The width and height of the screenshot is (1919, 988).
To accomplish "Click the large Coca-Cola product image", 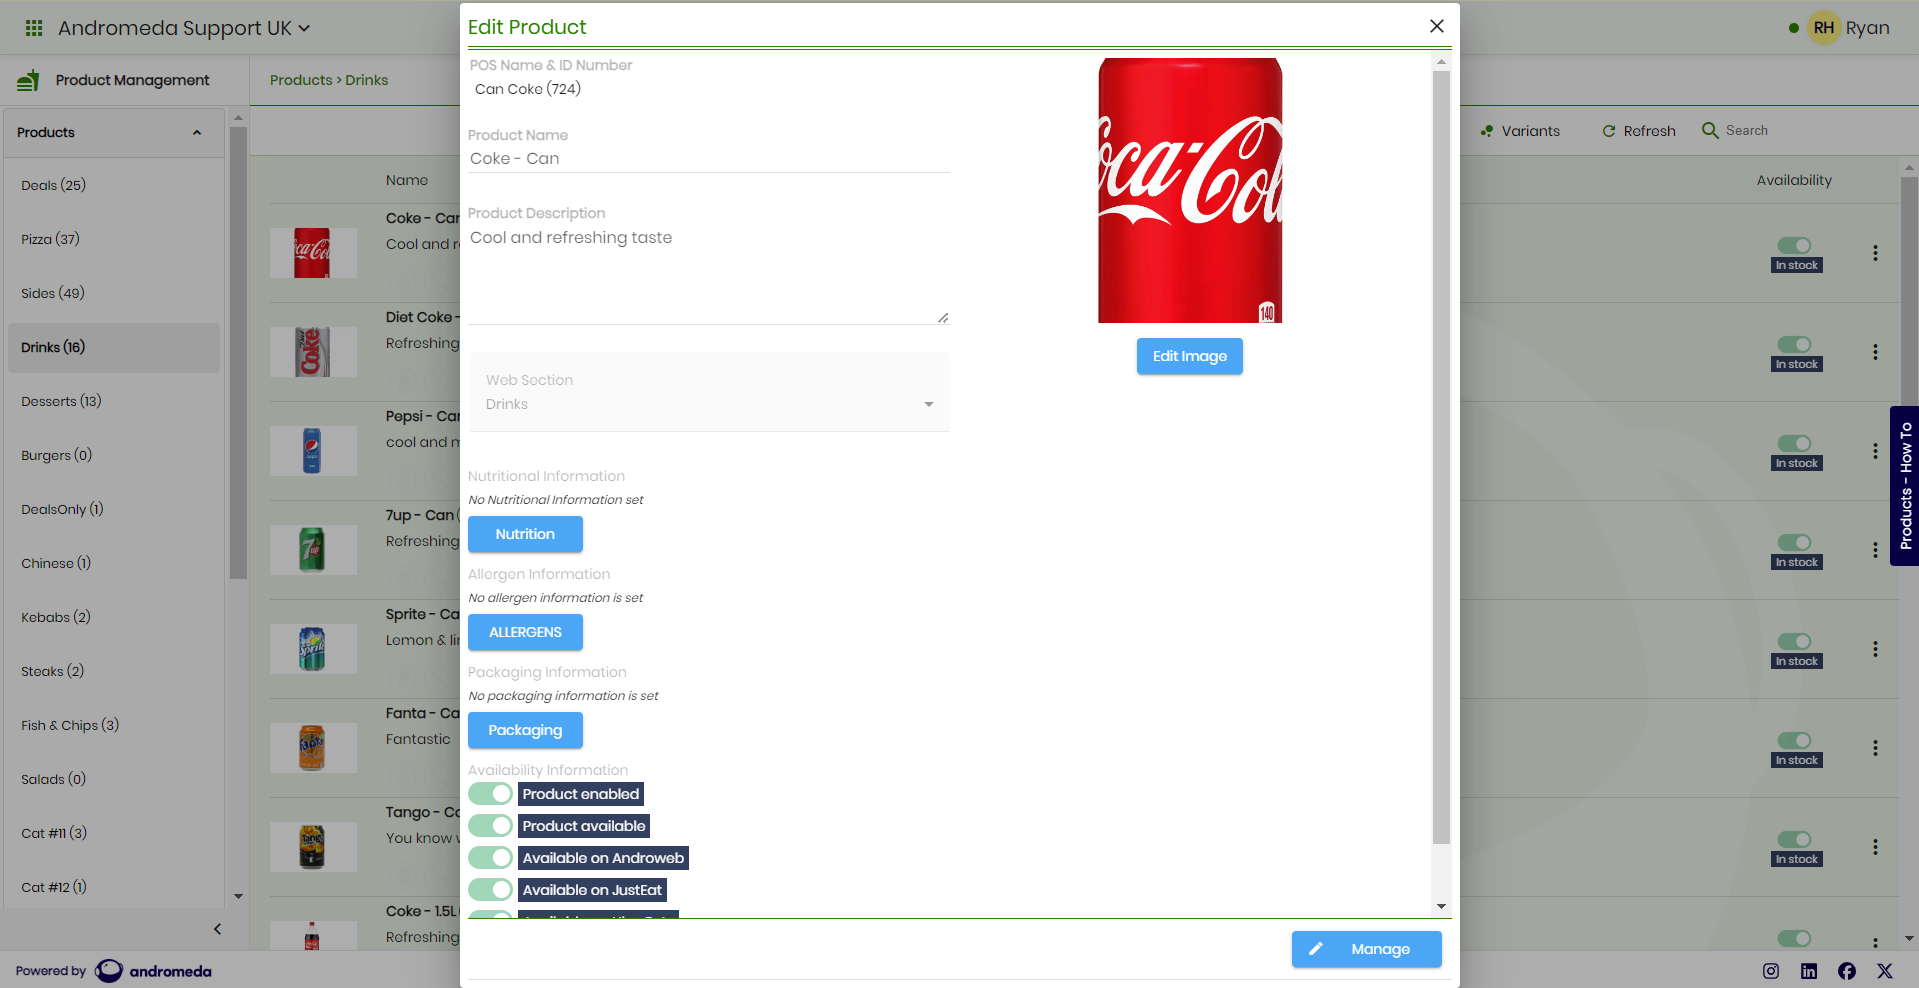I will pos(1190,190).
